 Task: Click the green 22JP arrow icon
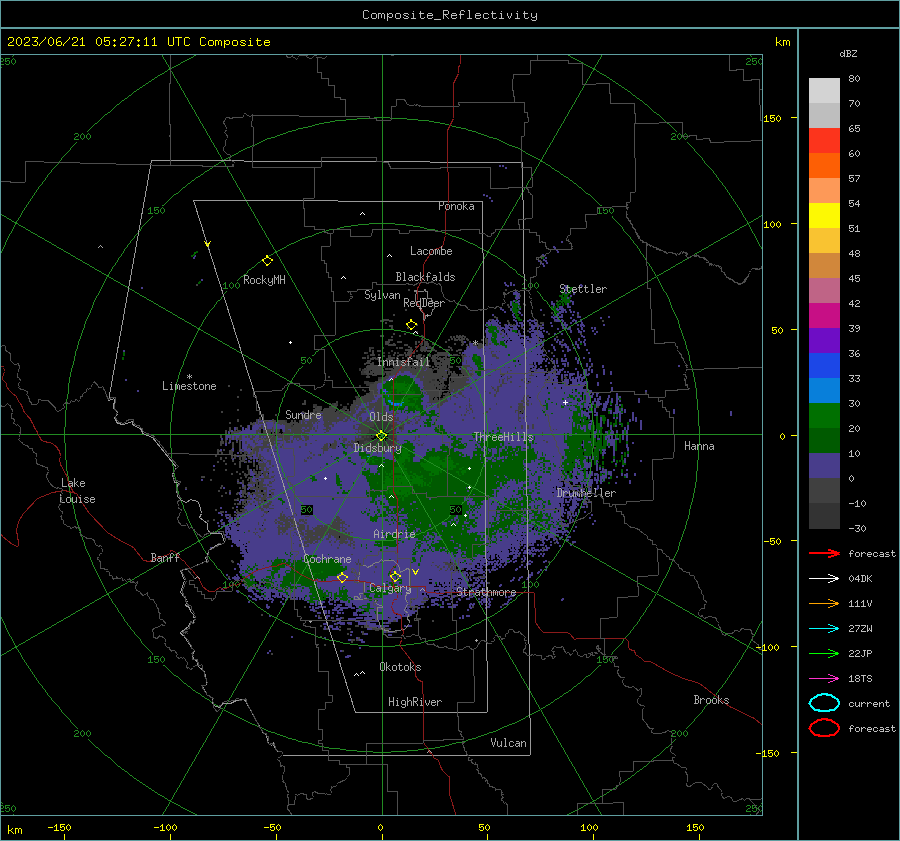824,653
